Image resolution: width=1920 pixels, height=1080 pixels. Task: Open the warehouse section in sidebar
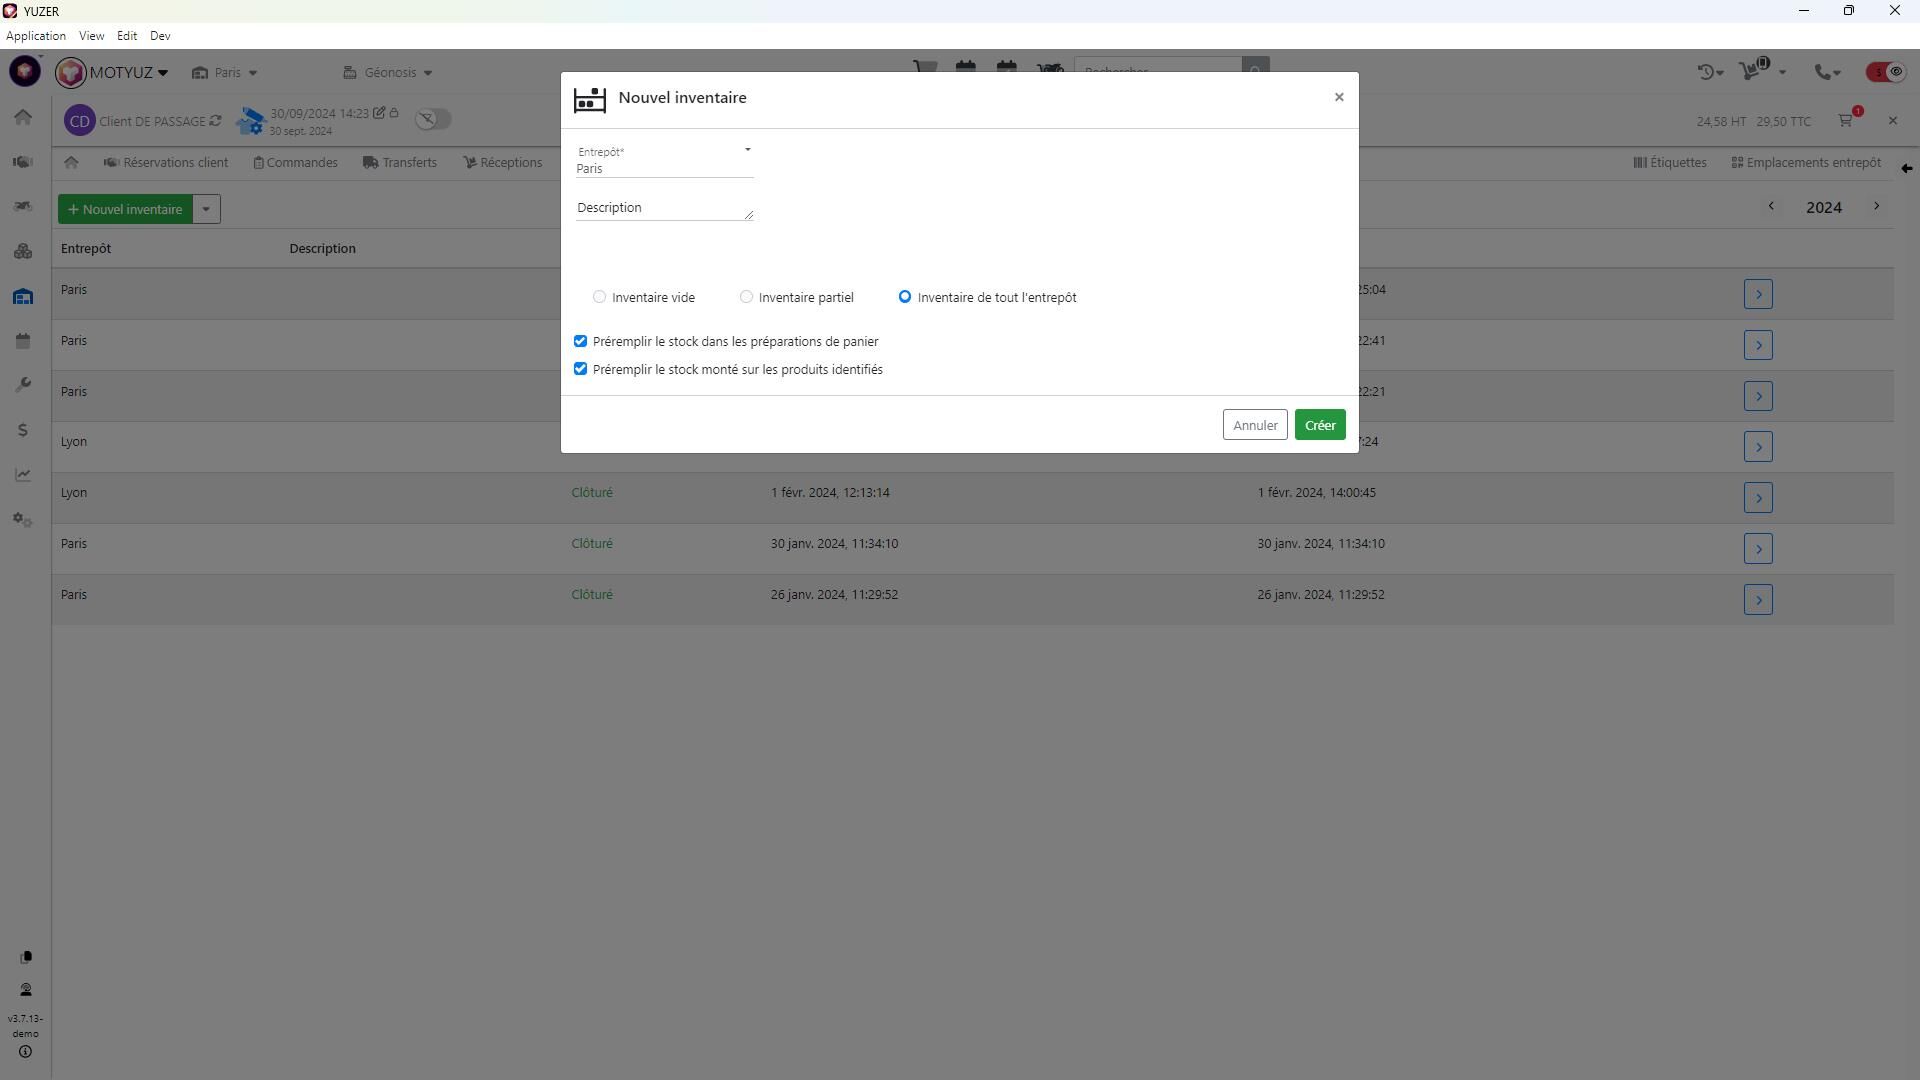coord(23,297)
